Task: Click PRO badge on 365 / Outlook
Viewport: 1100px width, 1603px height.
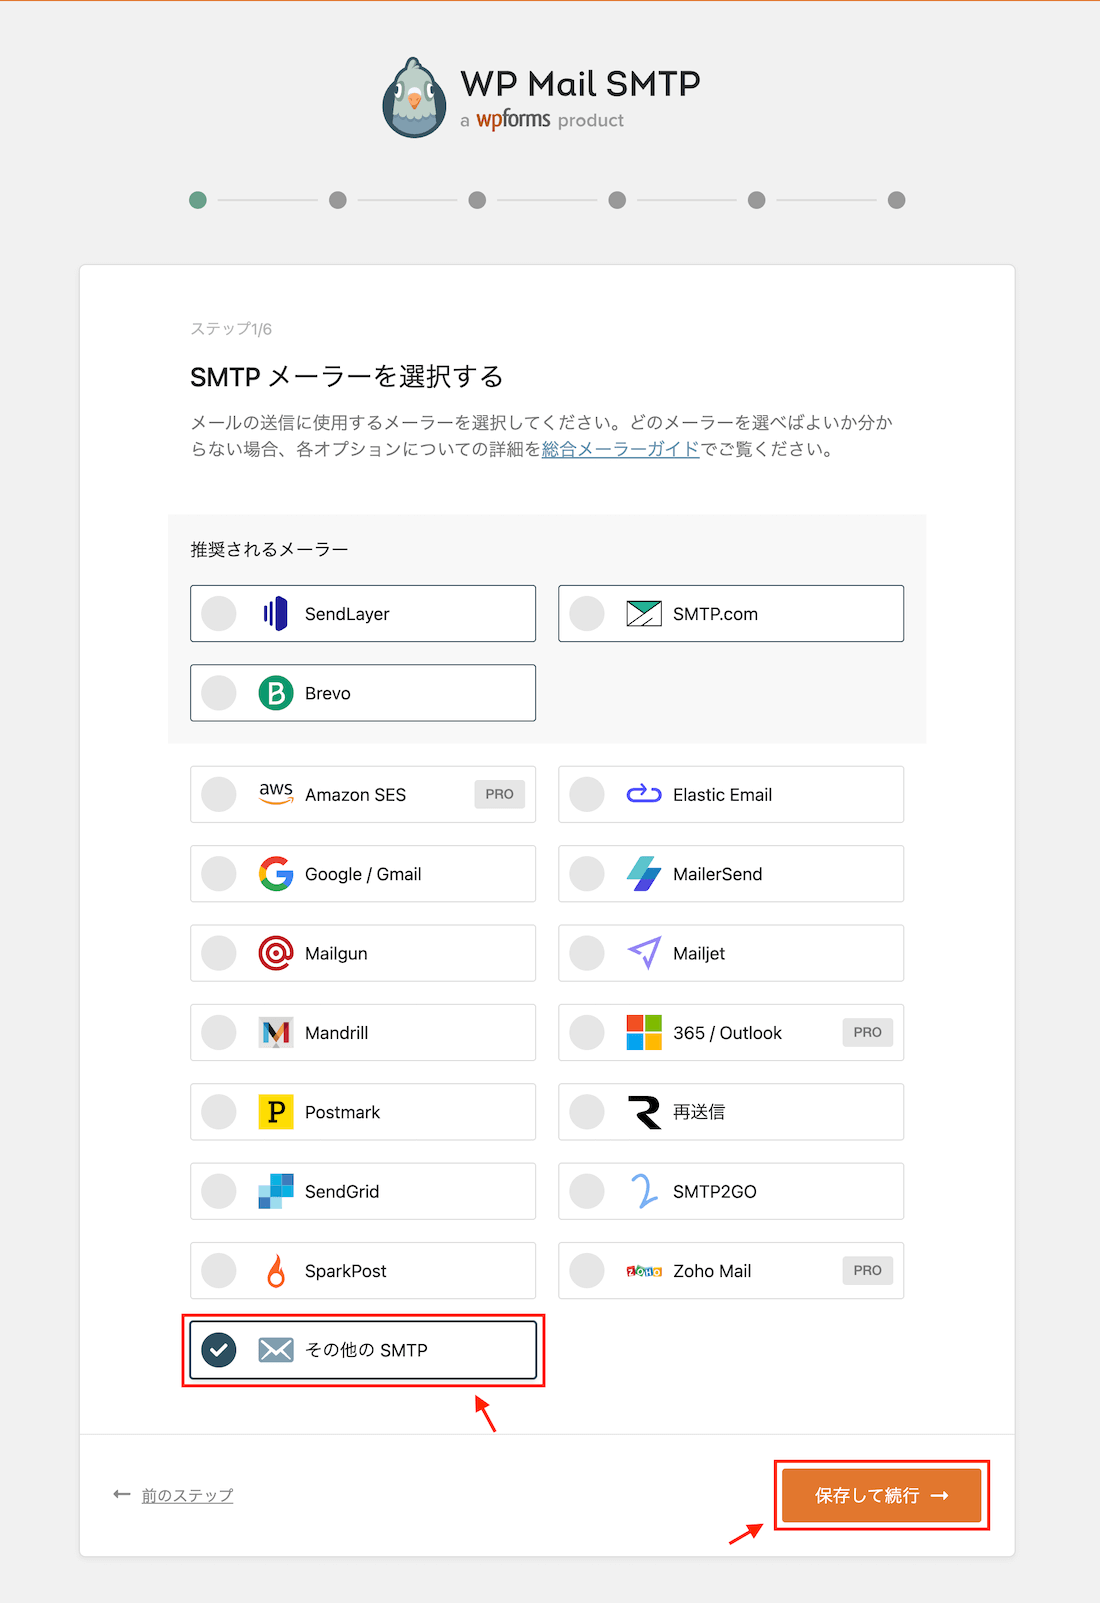Action: (867, 1032)
